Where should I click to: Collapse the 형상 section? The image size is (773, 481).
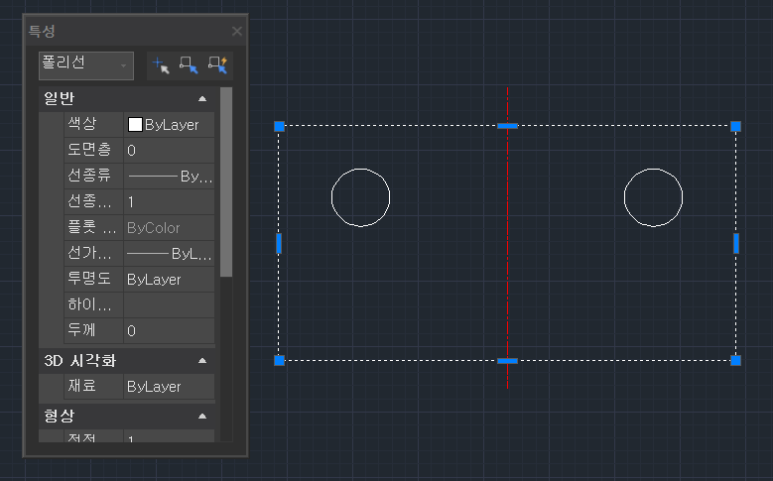(x=202, y=415)
